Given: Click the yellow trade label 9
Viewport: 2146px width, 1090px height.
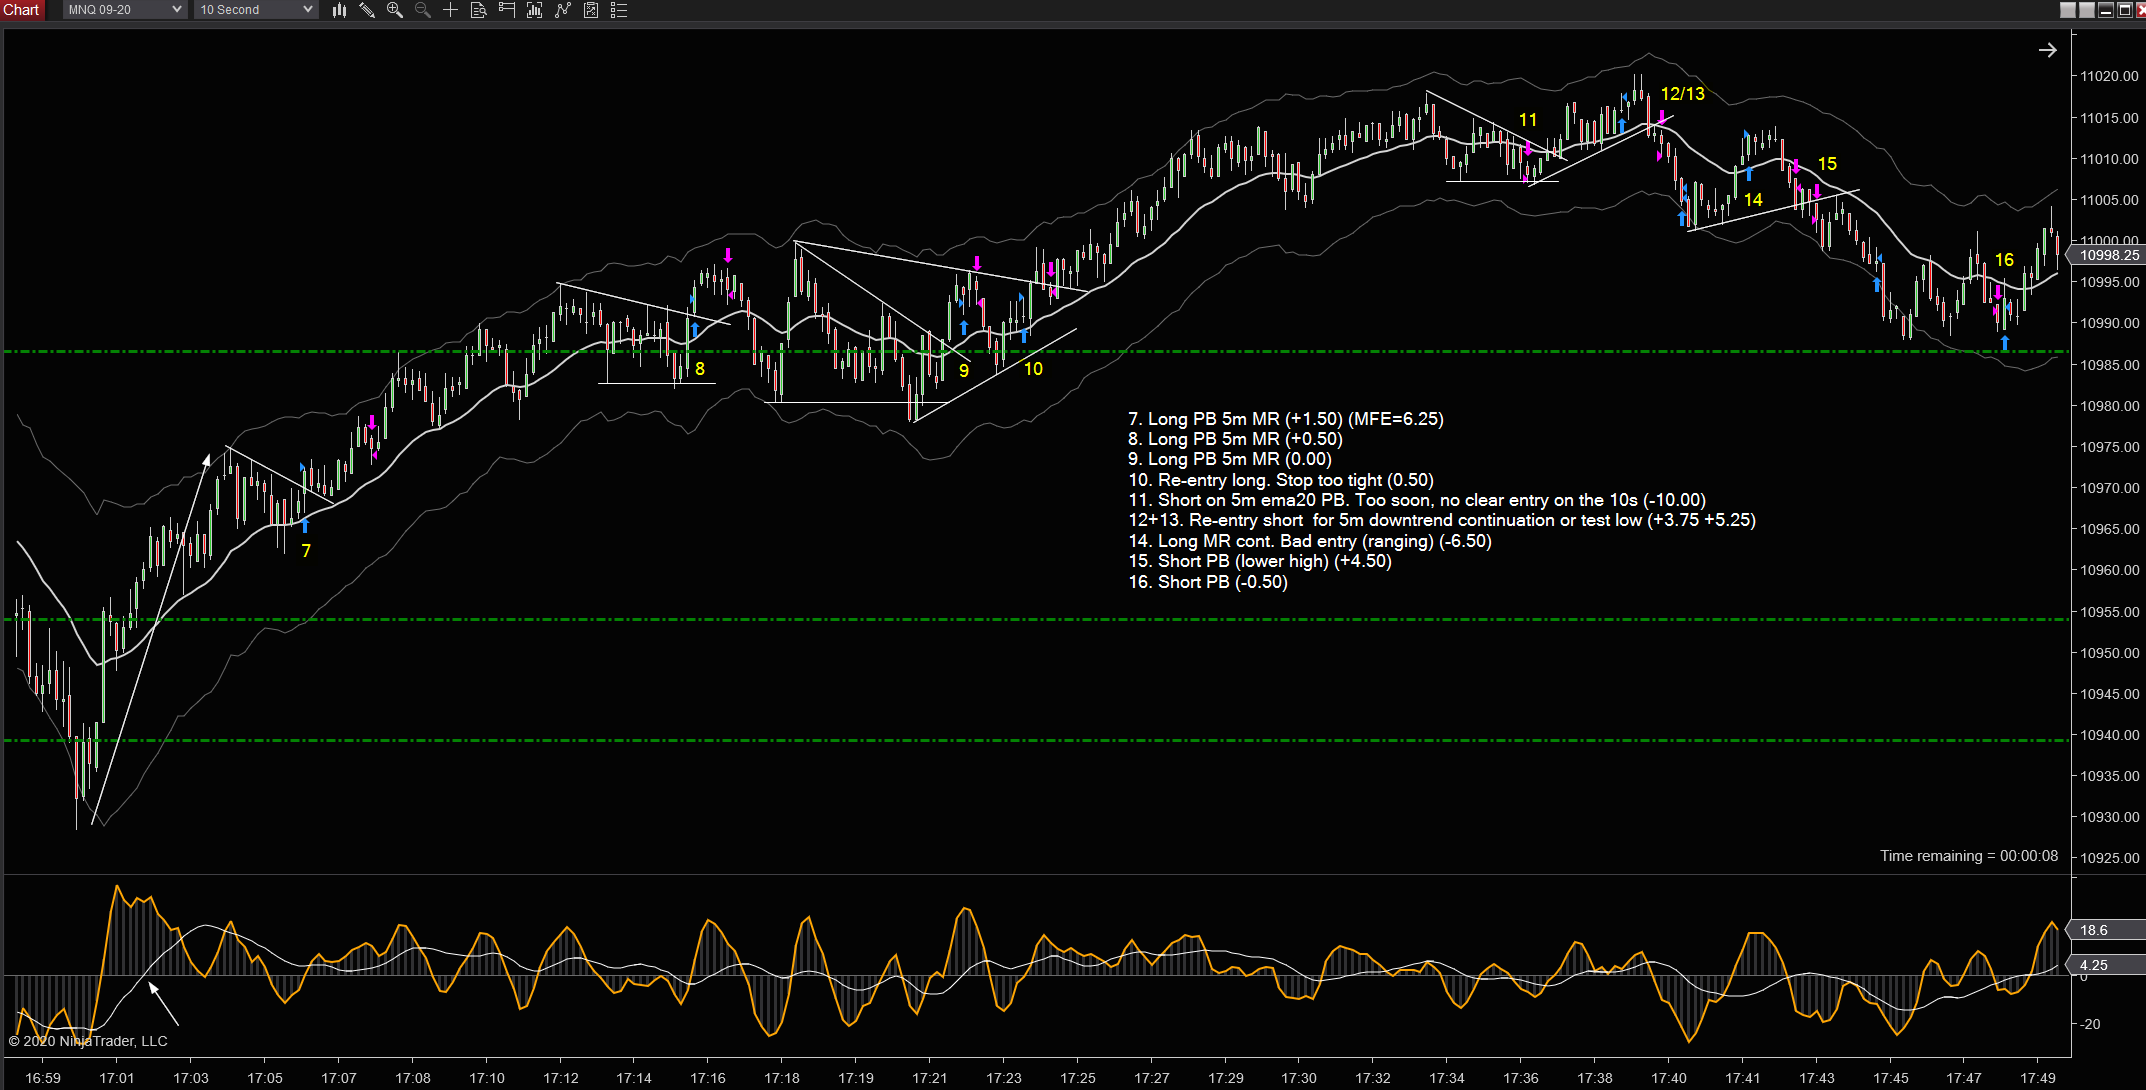Looking at the screenshot, I should pyautogui.click(x=964, y=371).
